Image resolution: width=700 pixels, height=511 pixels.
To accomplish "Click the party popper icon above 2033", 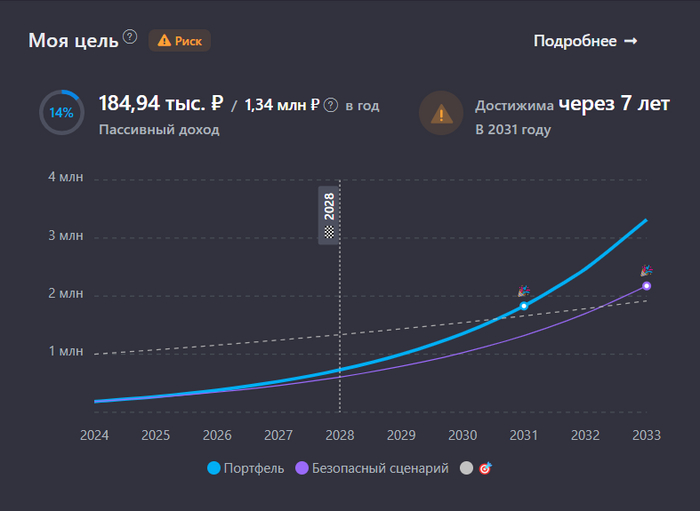I will pos(647,271).
